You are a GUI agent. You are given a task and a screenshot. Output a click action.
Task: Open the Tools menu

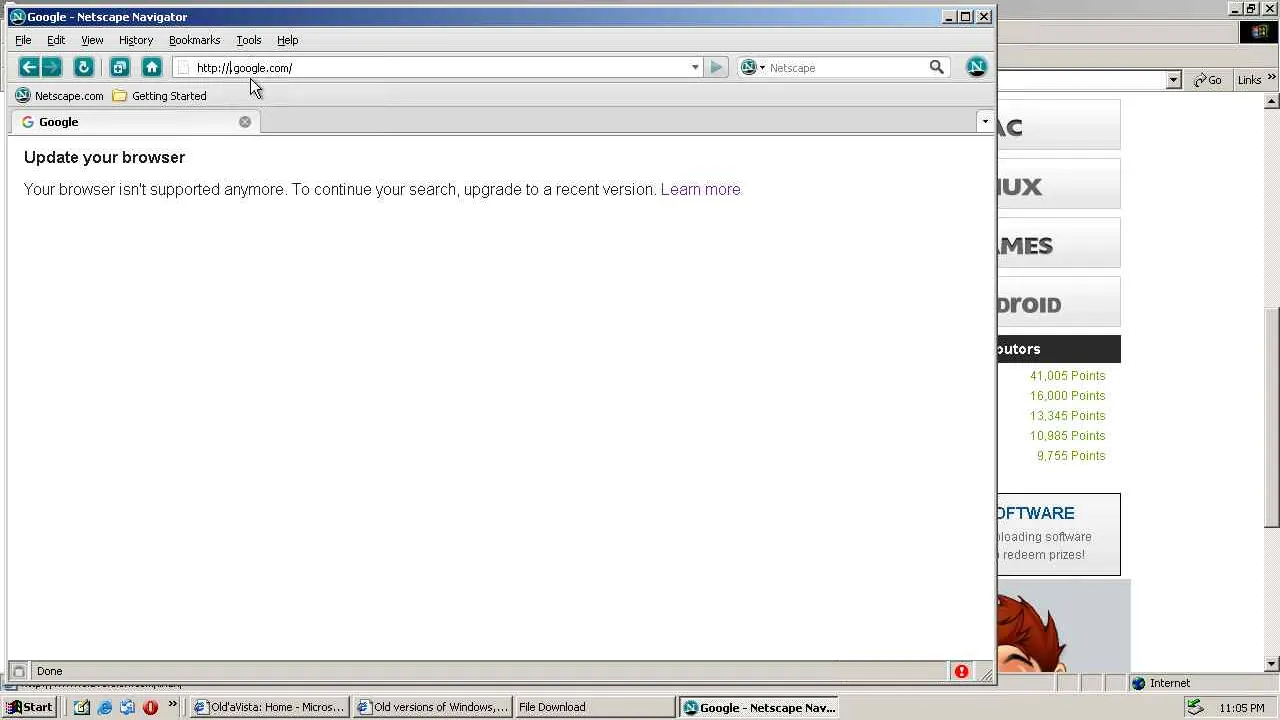pyautogui.click(x=249, y=40)
